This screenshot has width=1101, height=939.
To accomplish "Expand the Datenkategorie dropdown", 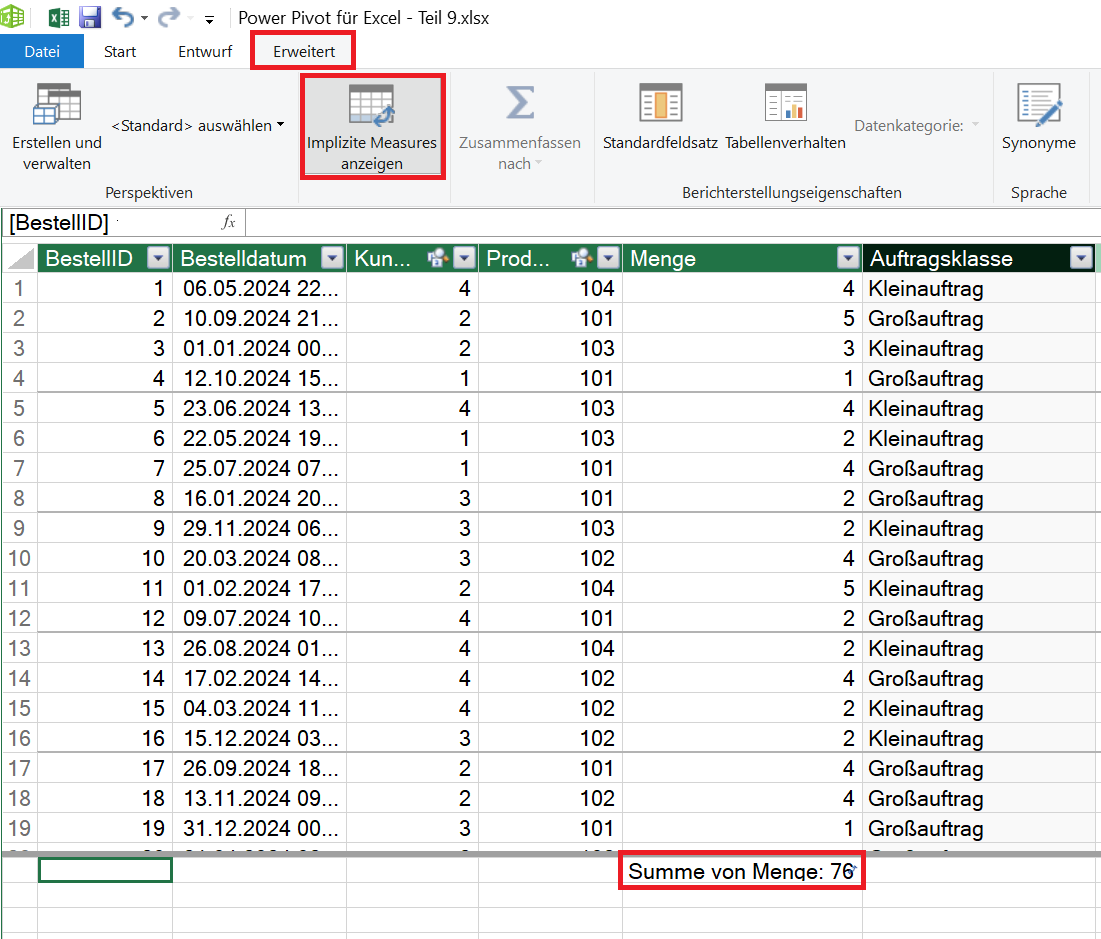I will (x=916, y=126).
